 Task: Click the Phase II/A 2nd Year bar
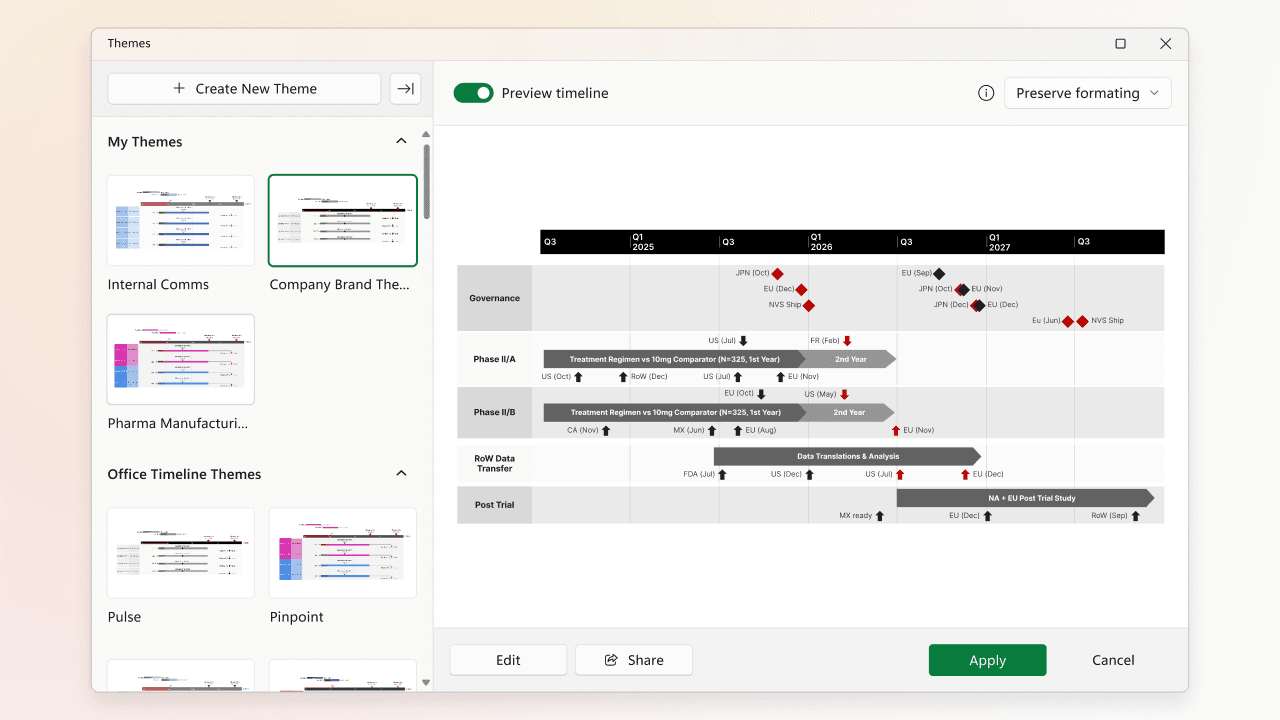coord(850,359)
